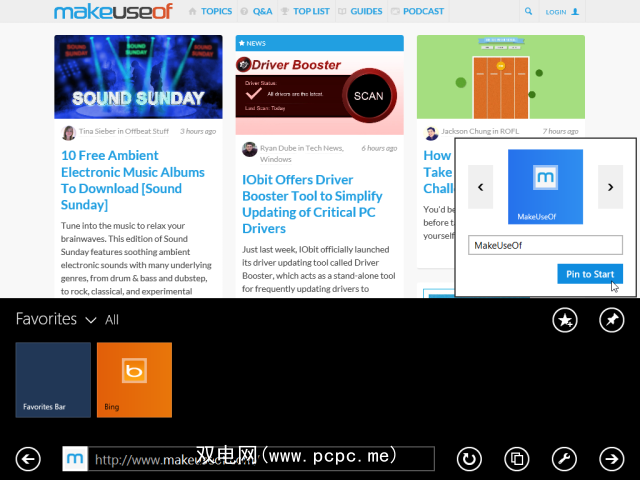Open the TOP LIST menu
This screenshot has height=480, width=640.
pos(305,11)
